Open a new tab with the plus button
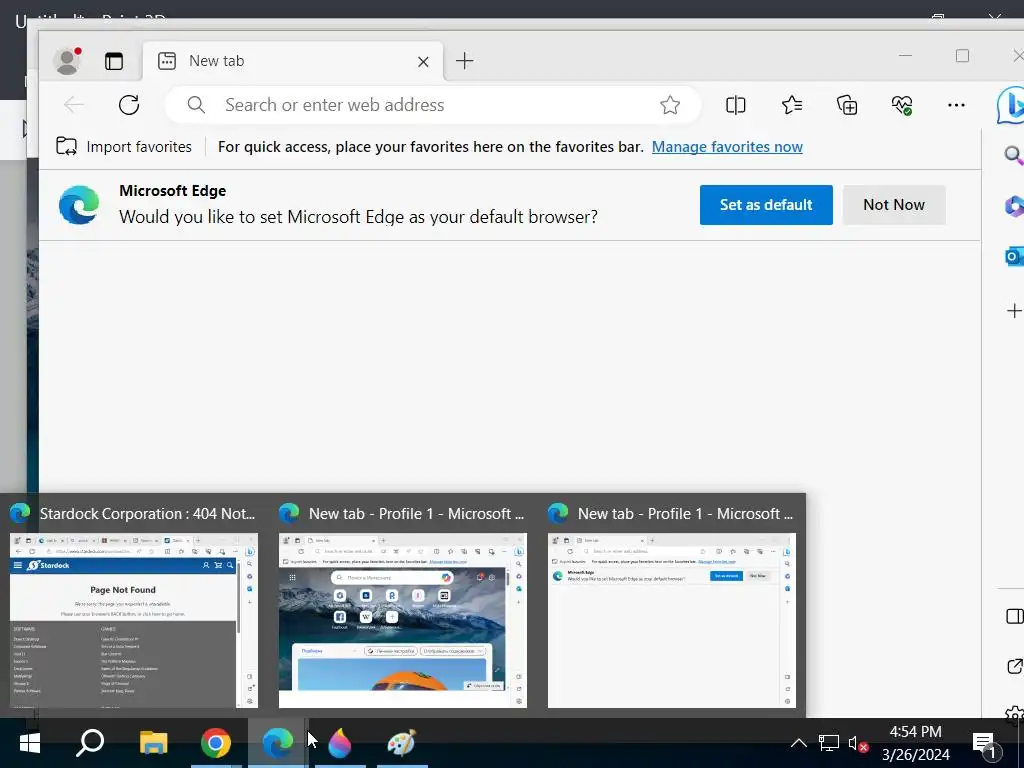This screenshot has width=1024, height=768. (x=464, y=61)
